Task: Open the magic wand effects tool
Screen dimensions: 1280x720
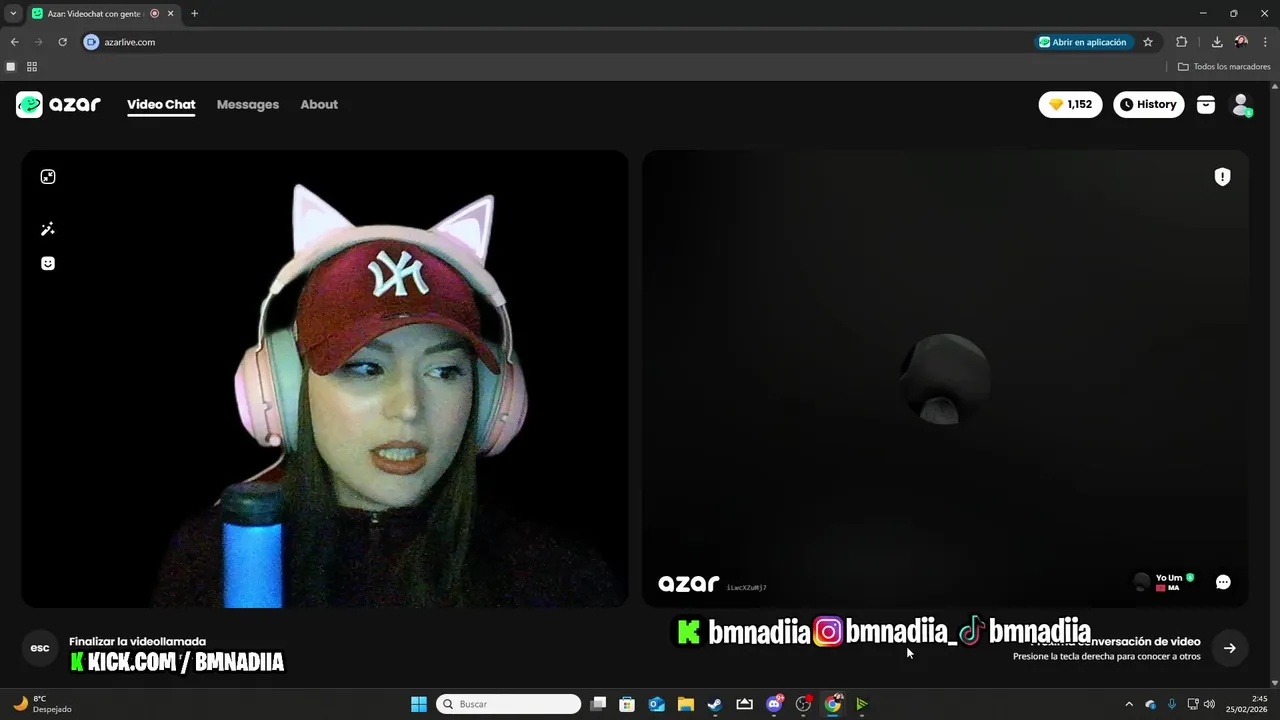Action: pos(48,229)
